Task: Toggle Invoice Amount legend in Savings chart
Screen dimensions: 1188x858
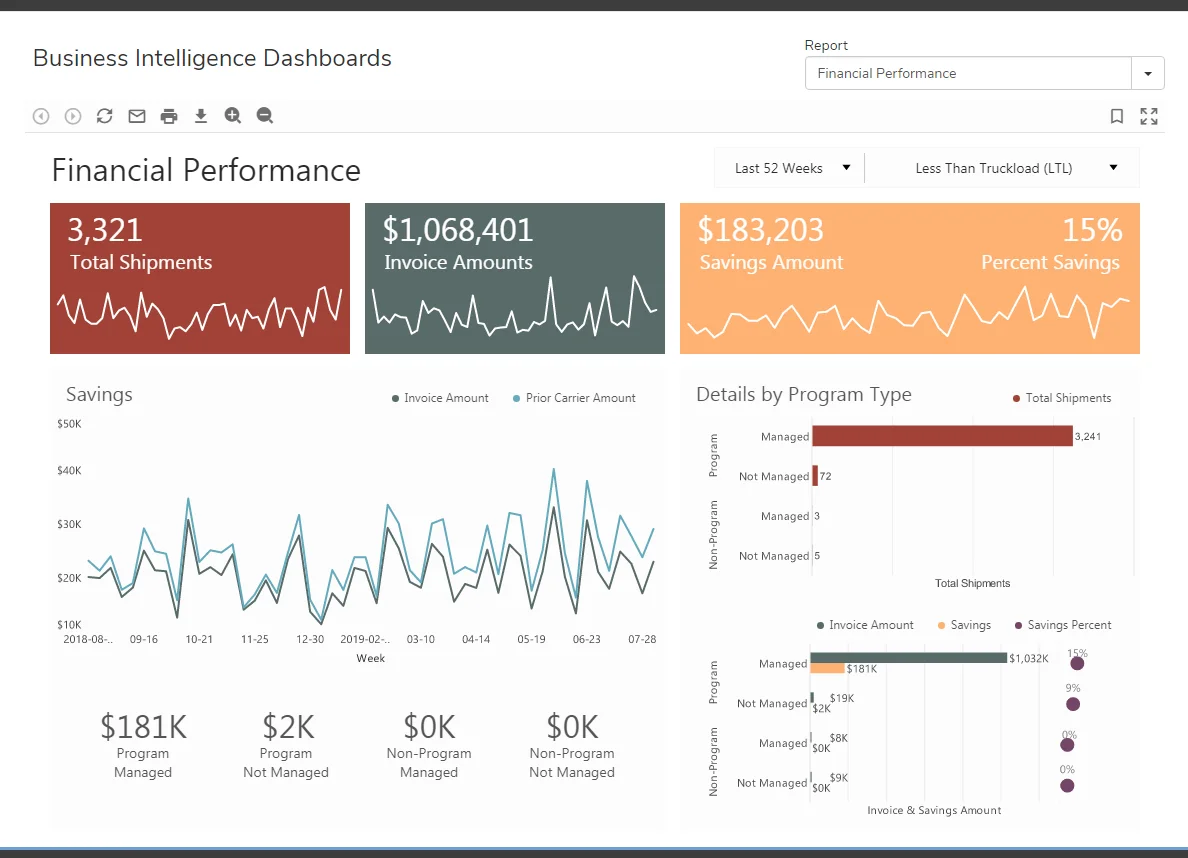Action: click(x=440, y=398)
